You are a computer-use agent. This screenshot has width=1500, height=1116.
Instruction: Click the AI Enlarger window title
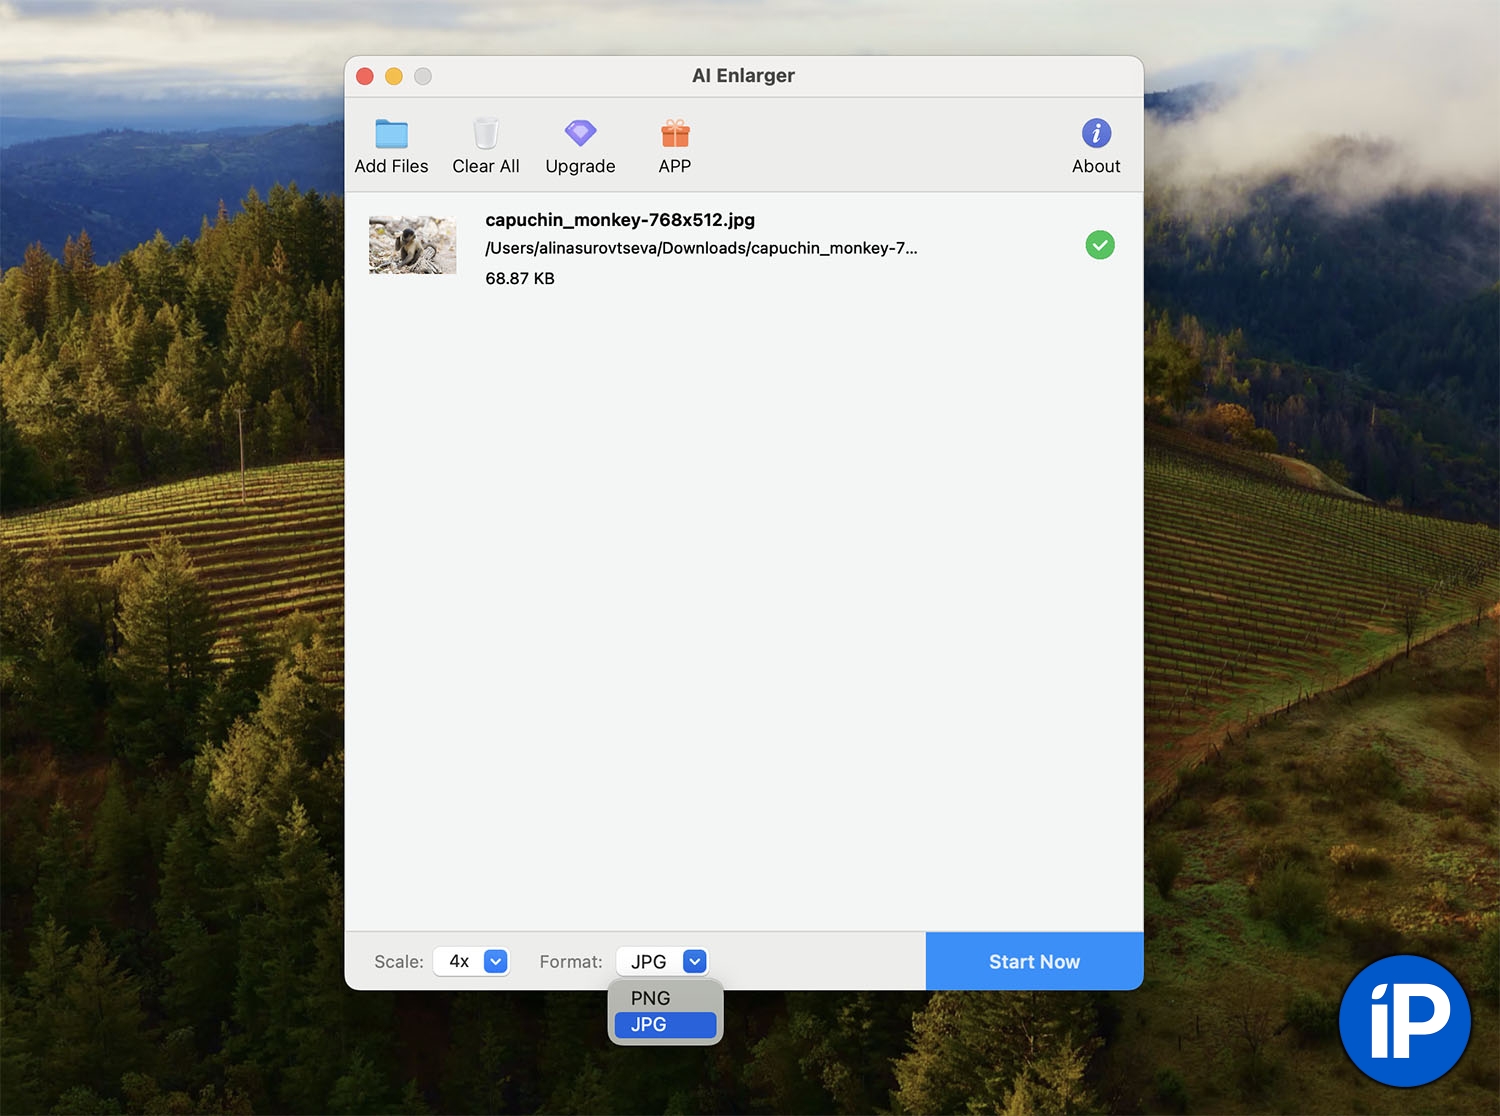(x=743, y=76)
